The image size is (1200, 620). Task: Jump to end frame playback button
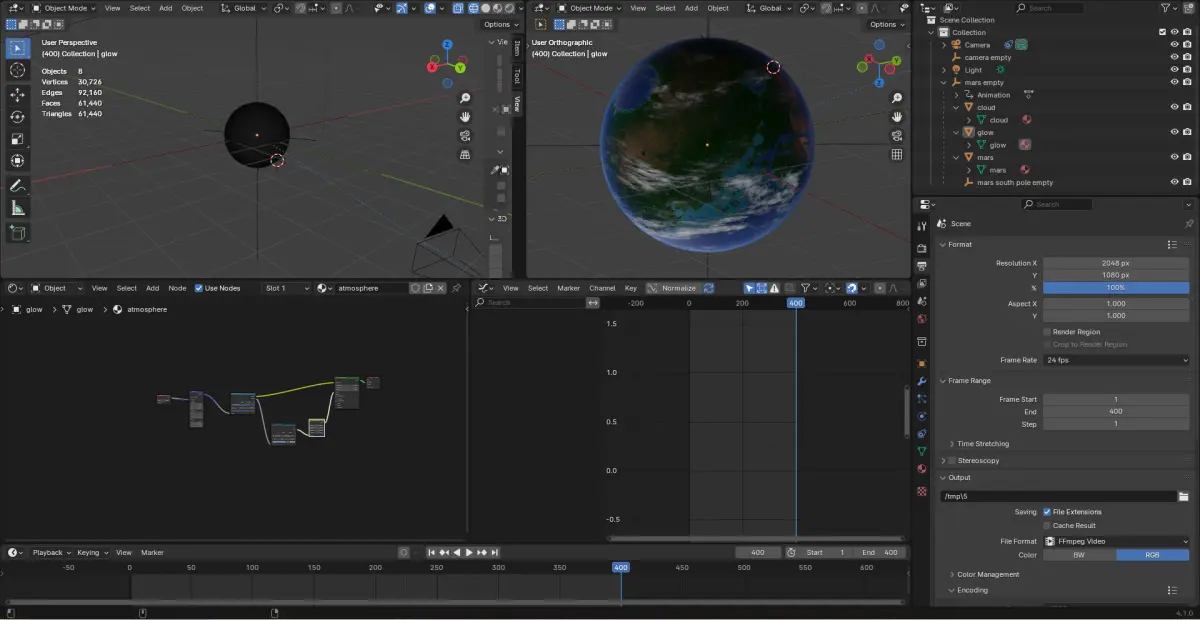point(494,552)
